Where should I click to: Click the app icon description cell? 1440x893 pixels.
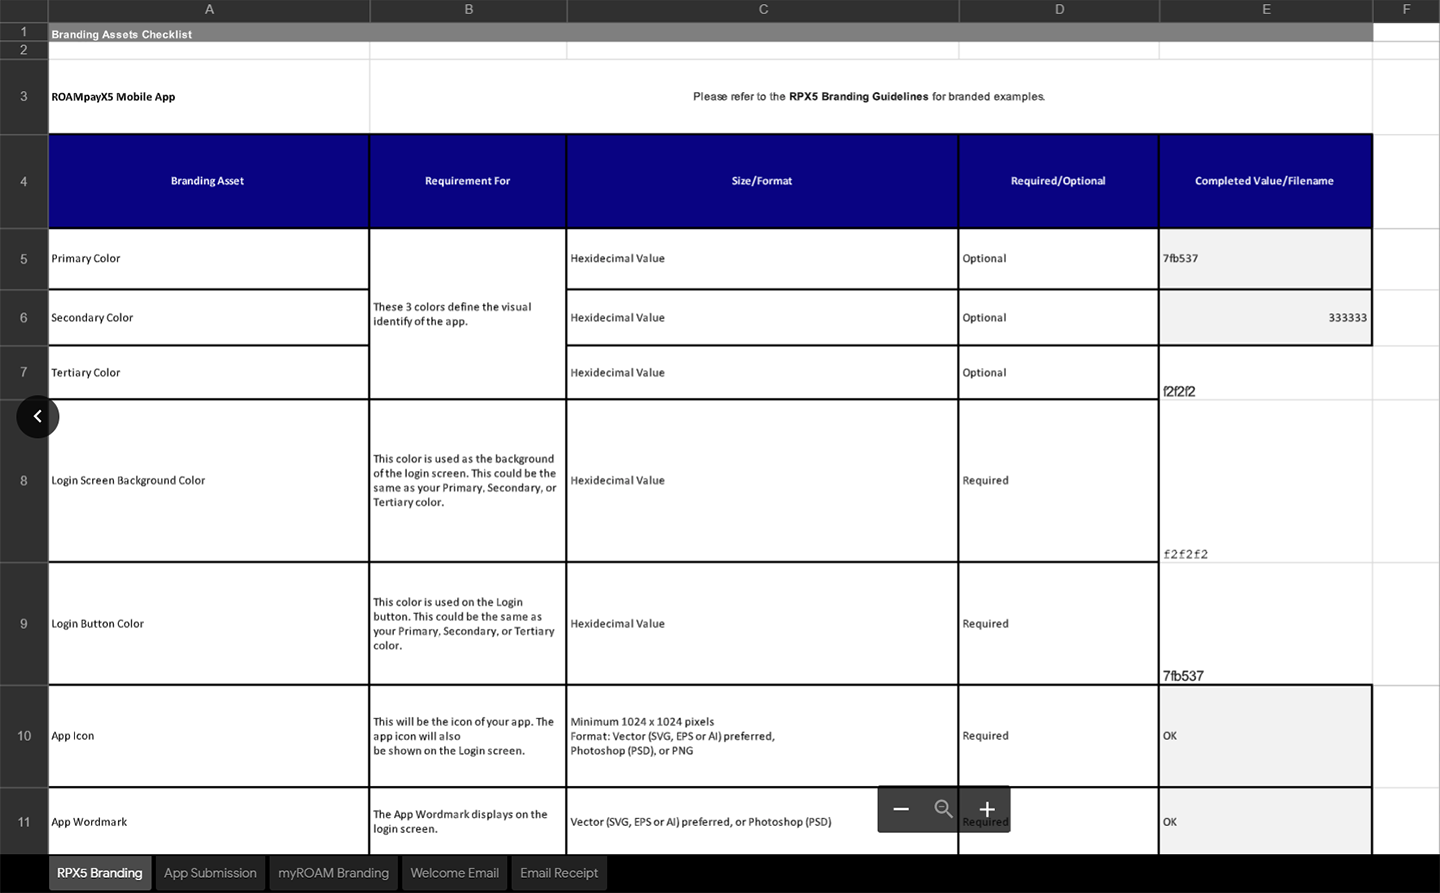(x=468, y=736)
